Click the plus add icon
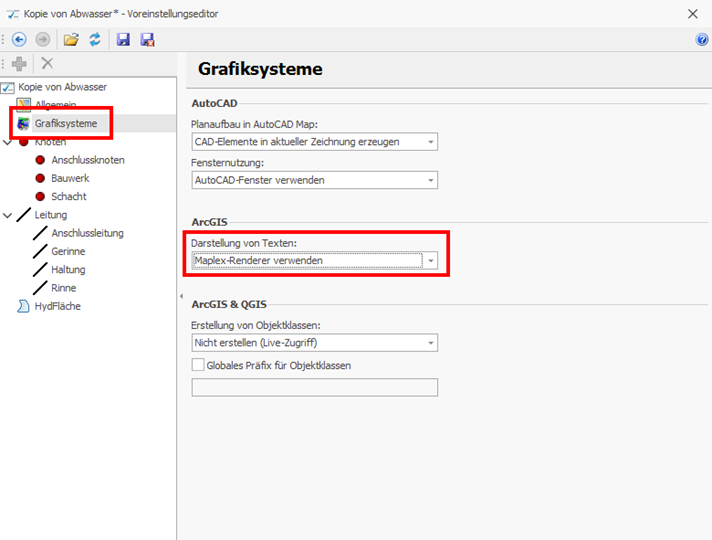Viewport: 712px width, 540px height. coord(20,64)
